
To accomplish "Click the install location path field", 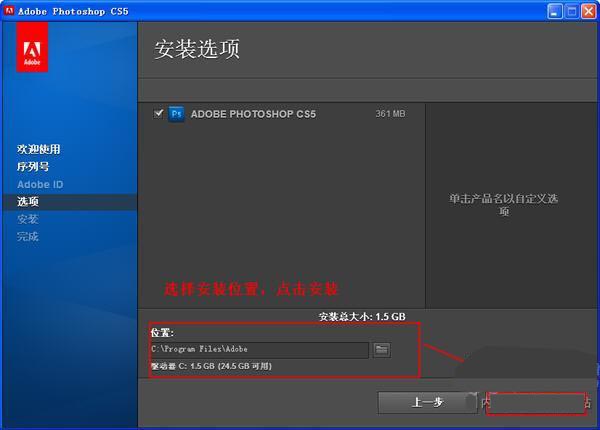I will pos(259,349).
